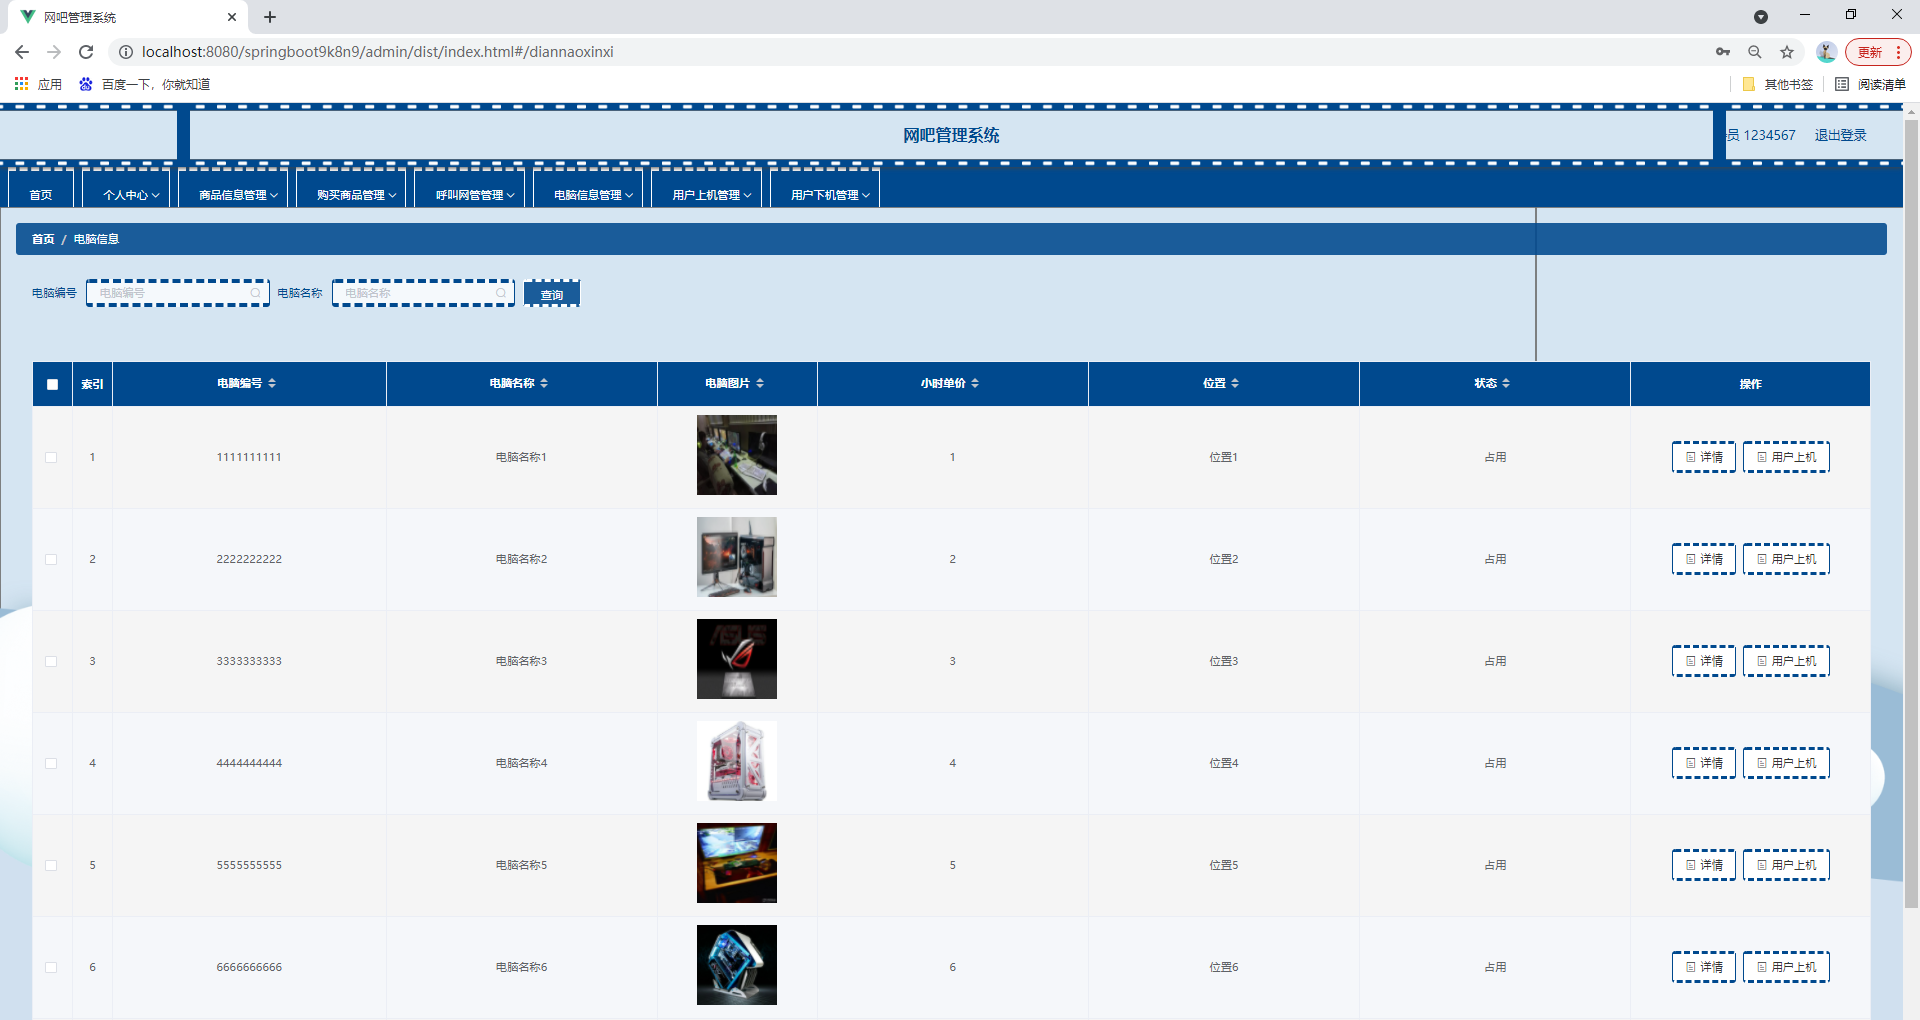Sort by 电脑编号 column arrows

(272, 383)
